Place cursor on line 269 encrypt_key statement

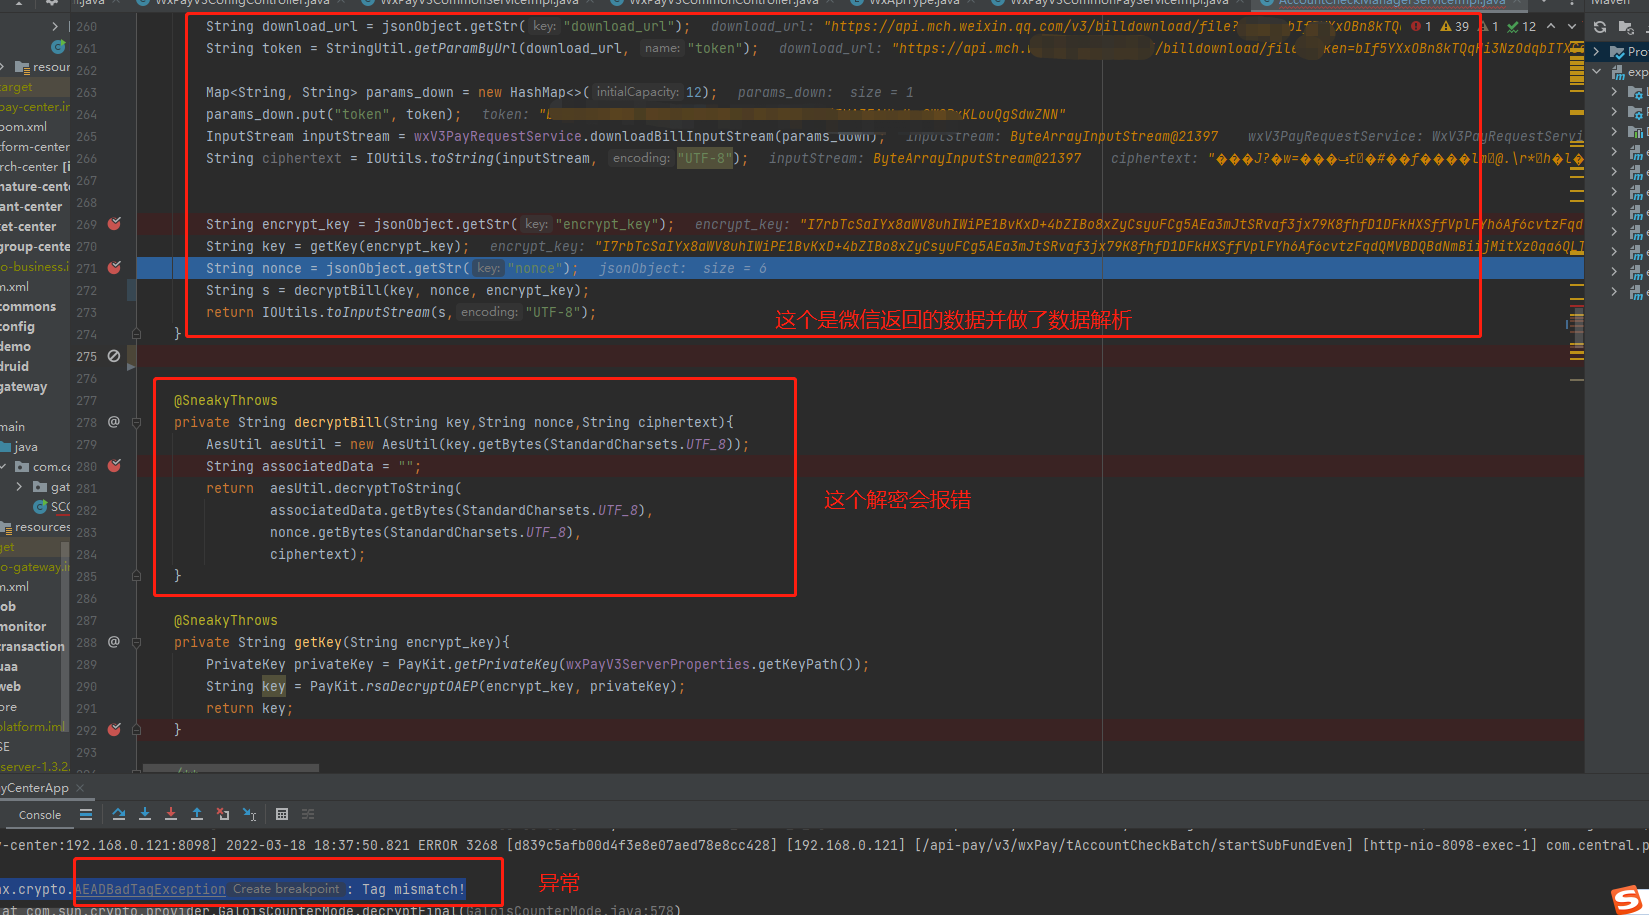click(x=440, y=224)
